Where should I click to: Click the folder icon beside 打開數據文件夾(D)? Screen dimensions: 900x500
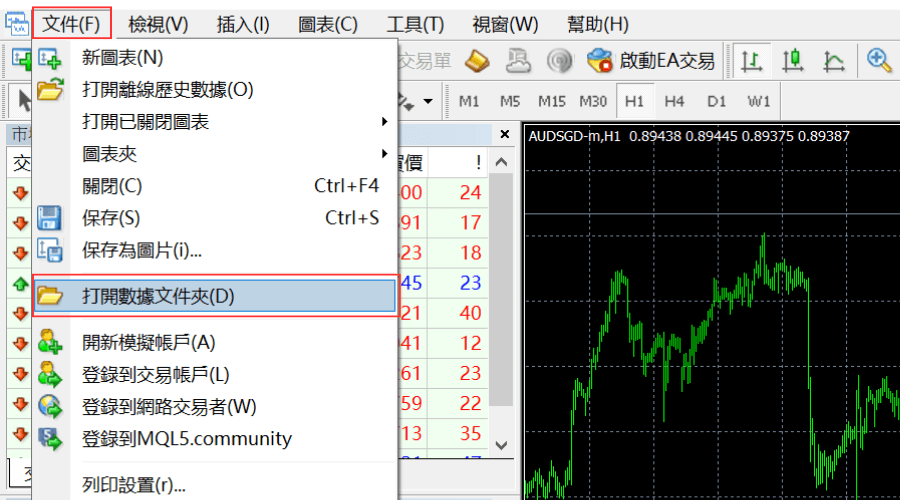50,296
